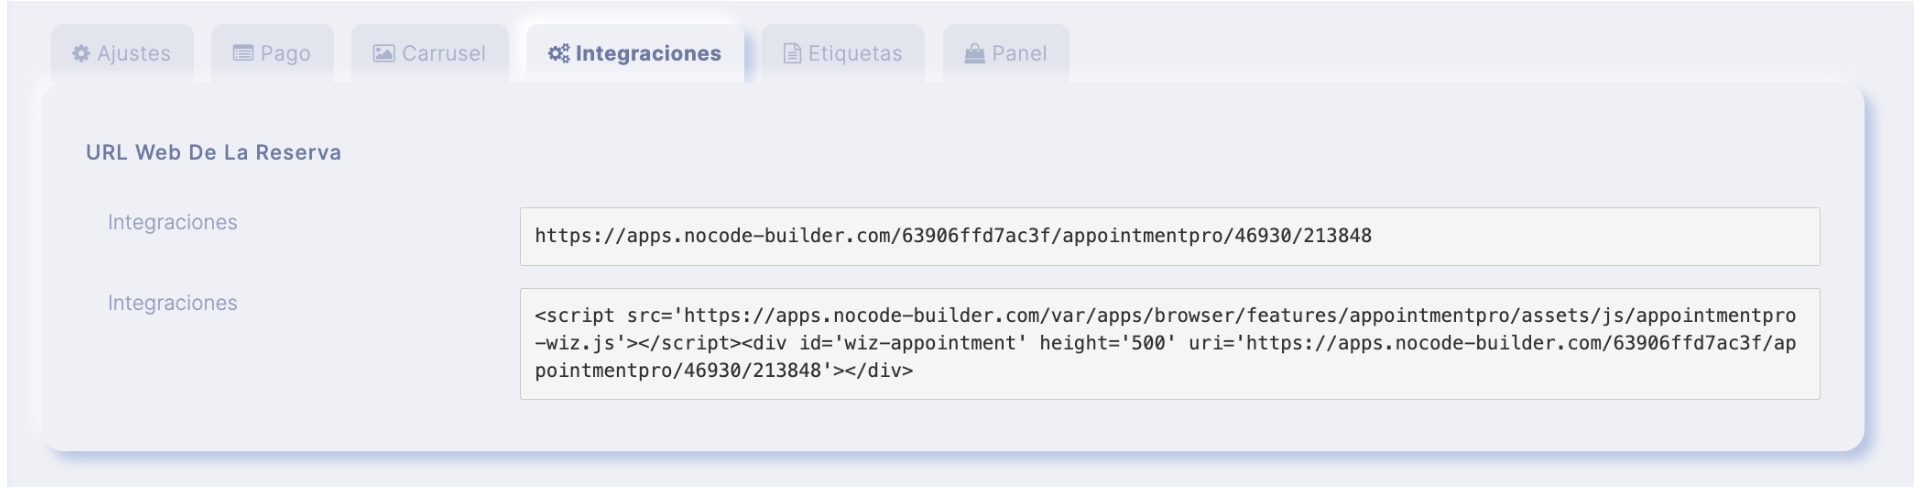Switch to the Panel tab

[1006, 54]
